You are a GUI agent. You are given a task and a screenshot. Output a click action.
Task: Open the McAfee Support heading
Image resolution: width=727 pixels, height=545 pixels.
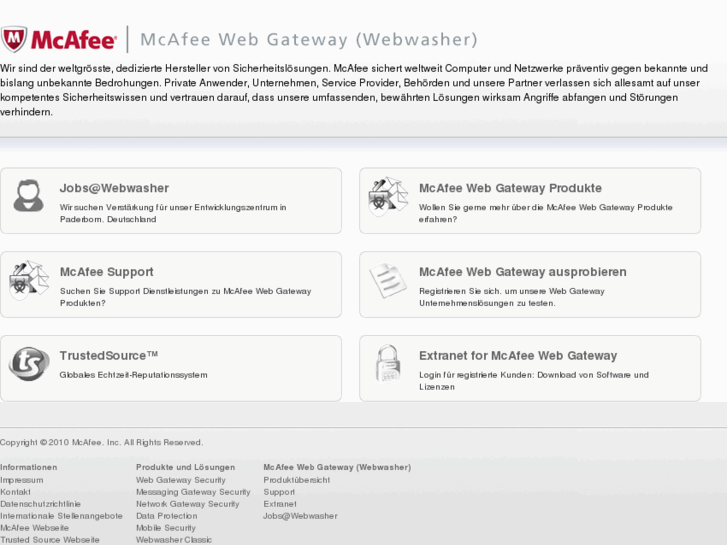[x=107, y=272]
